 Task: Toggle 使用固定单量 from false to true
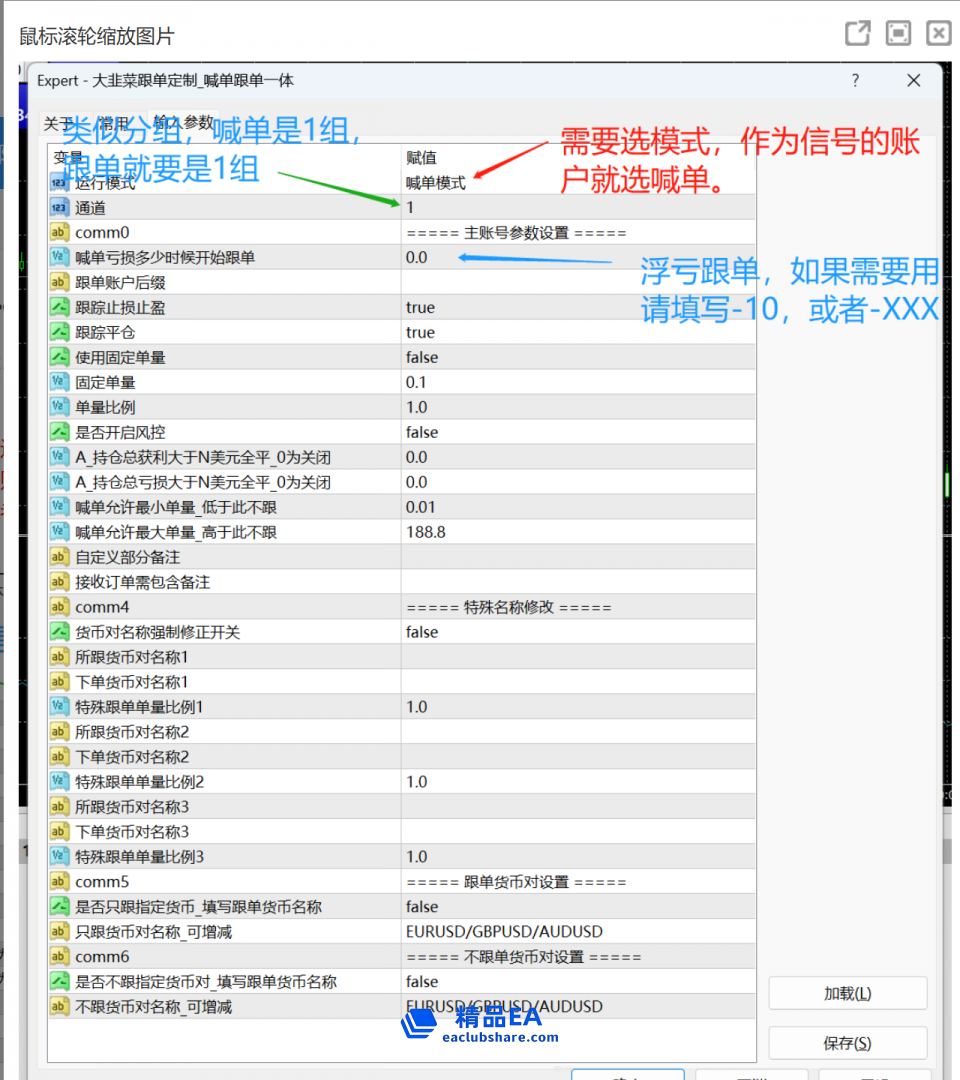point(500,357)
